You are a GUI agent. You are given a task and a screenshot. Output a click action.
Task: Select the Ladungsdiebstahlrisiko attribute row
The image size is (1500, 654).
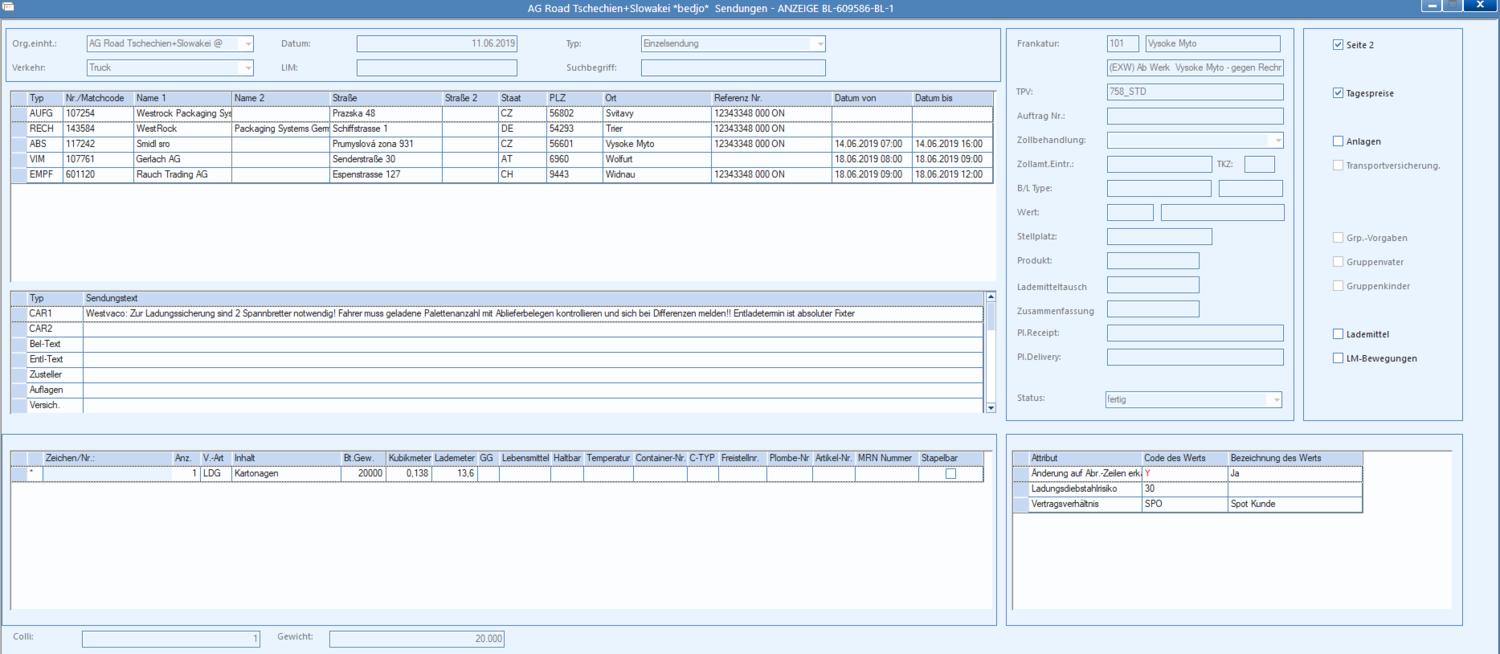[1188, 489]
